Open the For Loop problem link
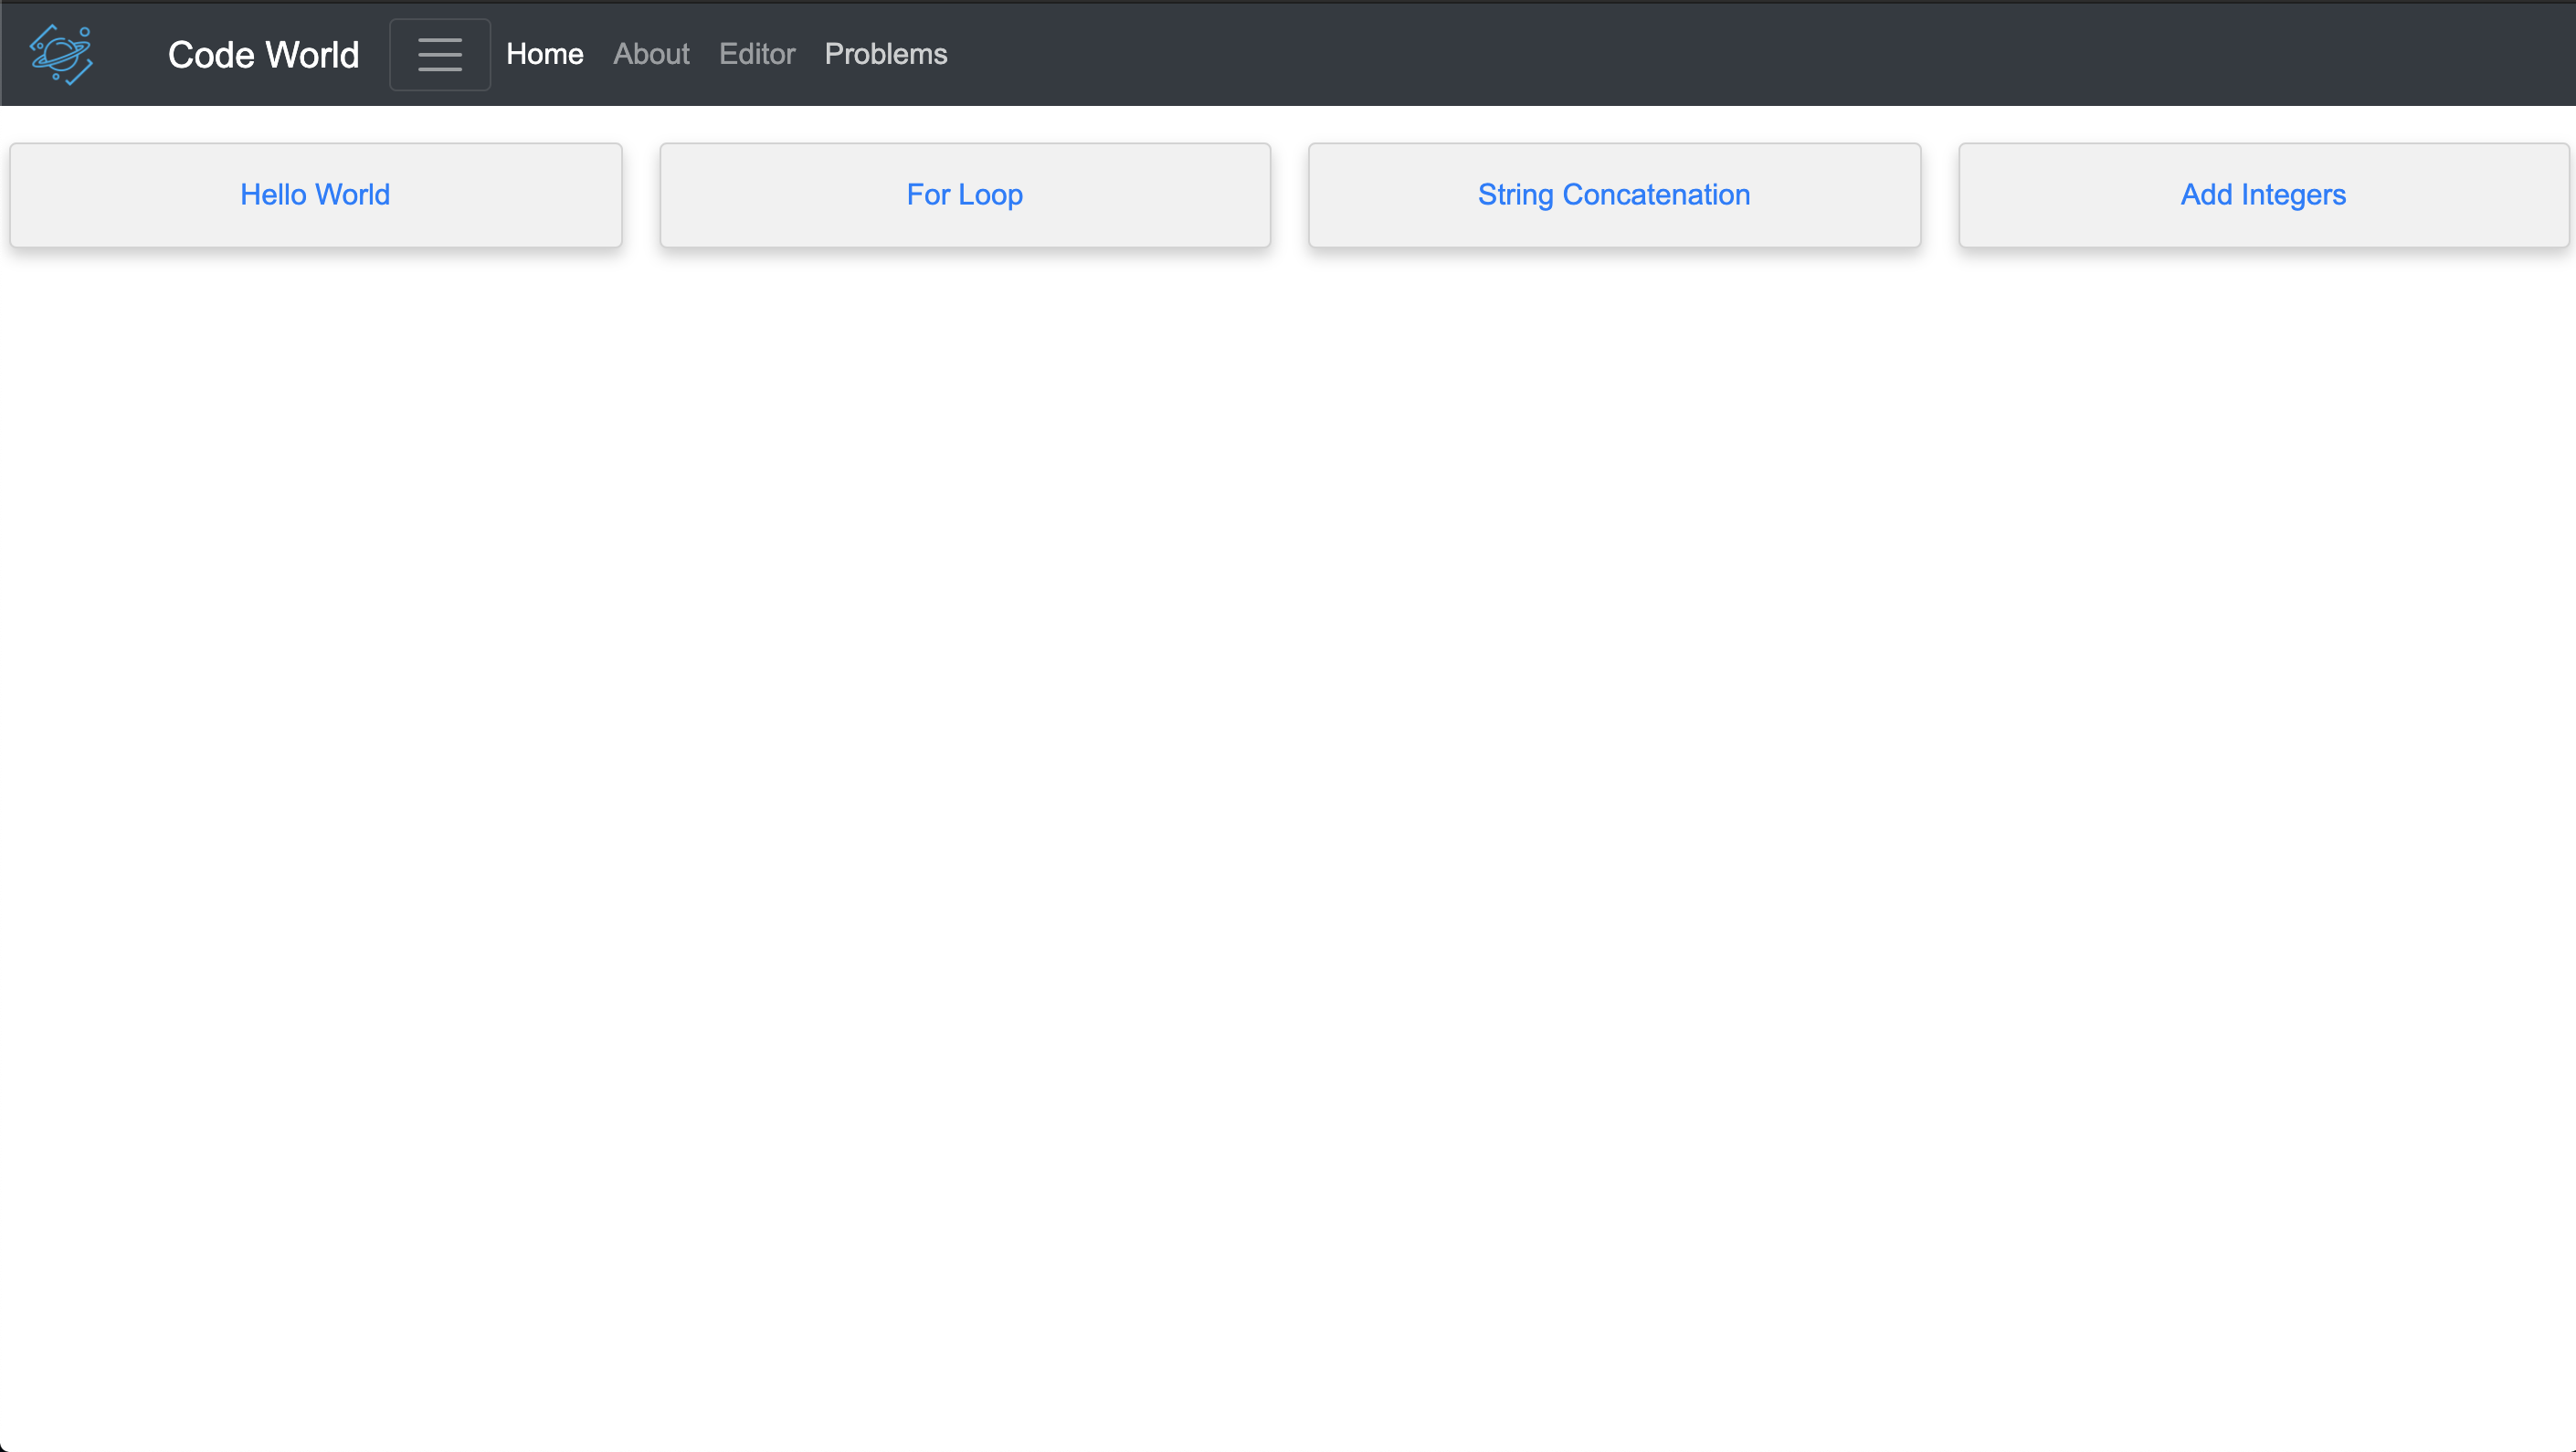The image size is (2576, 1452). point(964,194)
